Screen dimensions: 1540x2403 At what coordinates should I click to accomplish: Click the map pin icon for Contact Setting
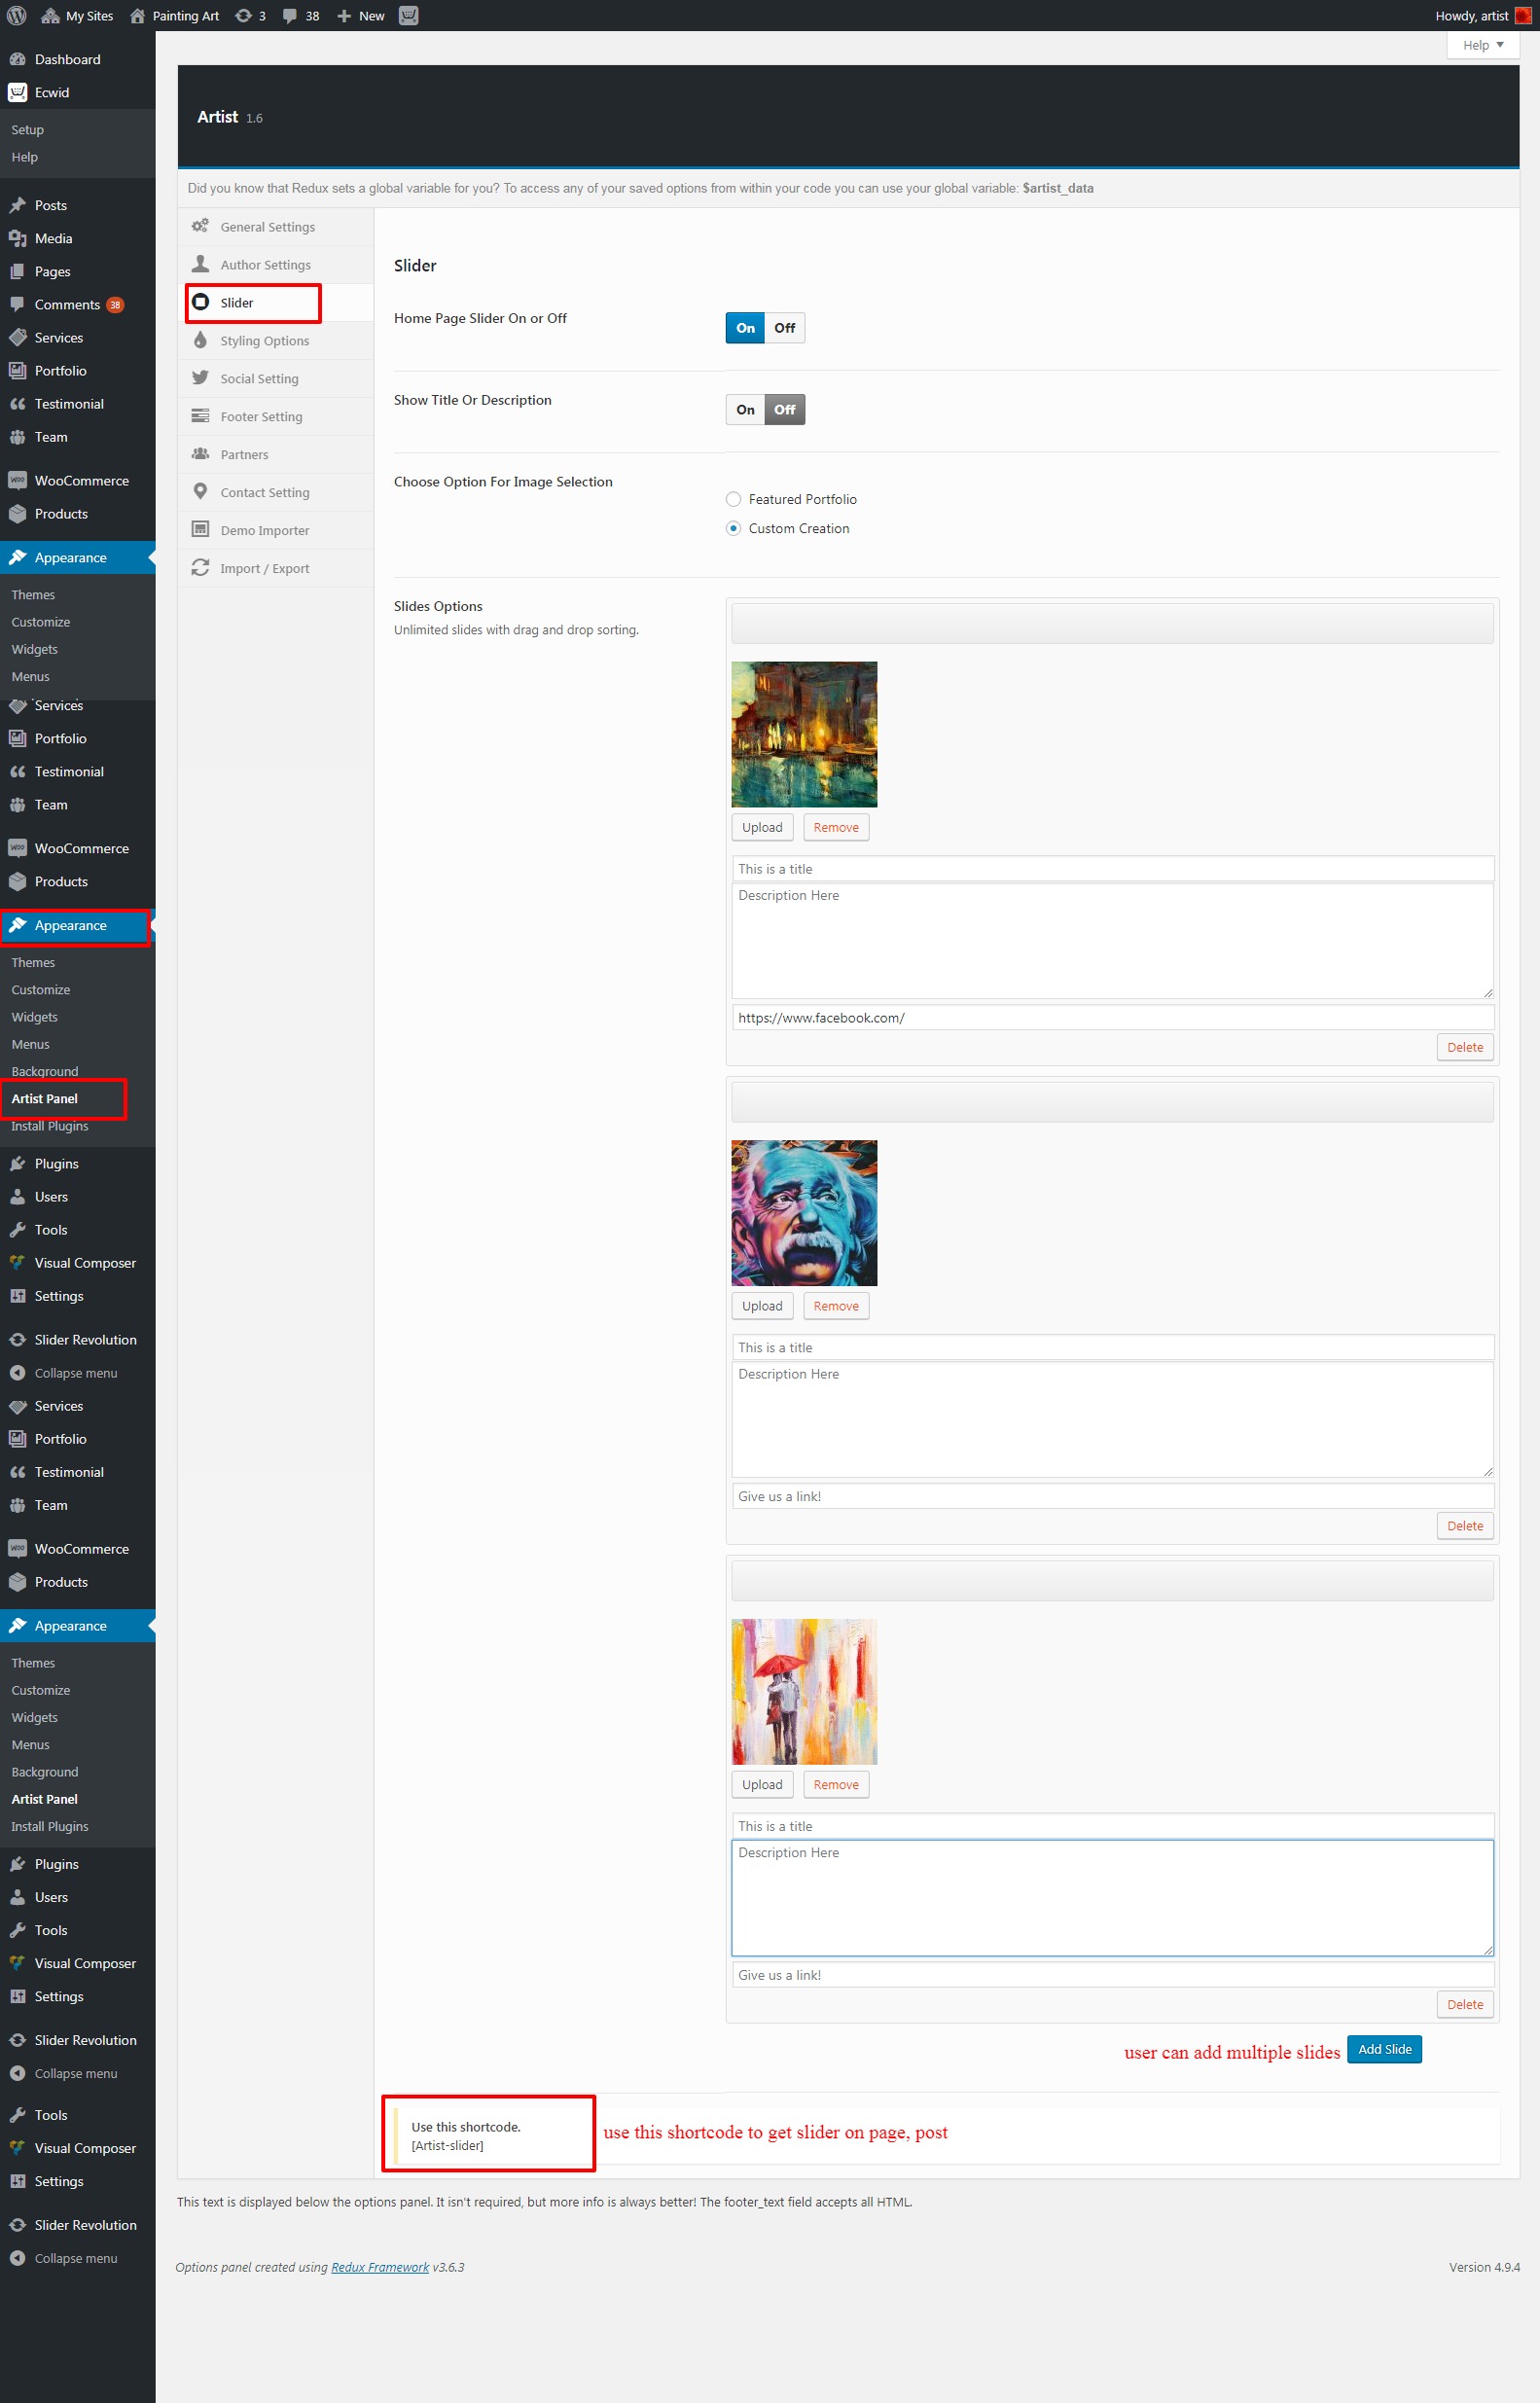(x=200, y=491)
